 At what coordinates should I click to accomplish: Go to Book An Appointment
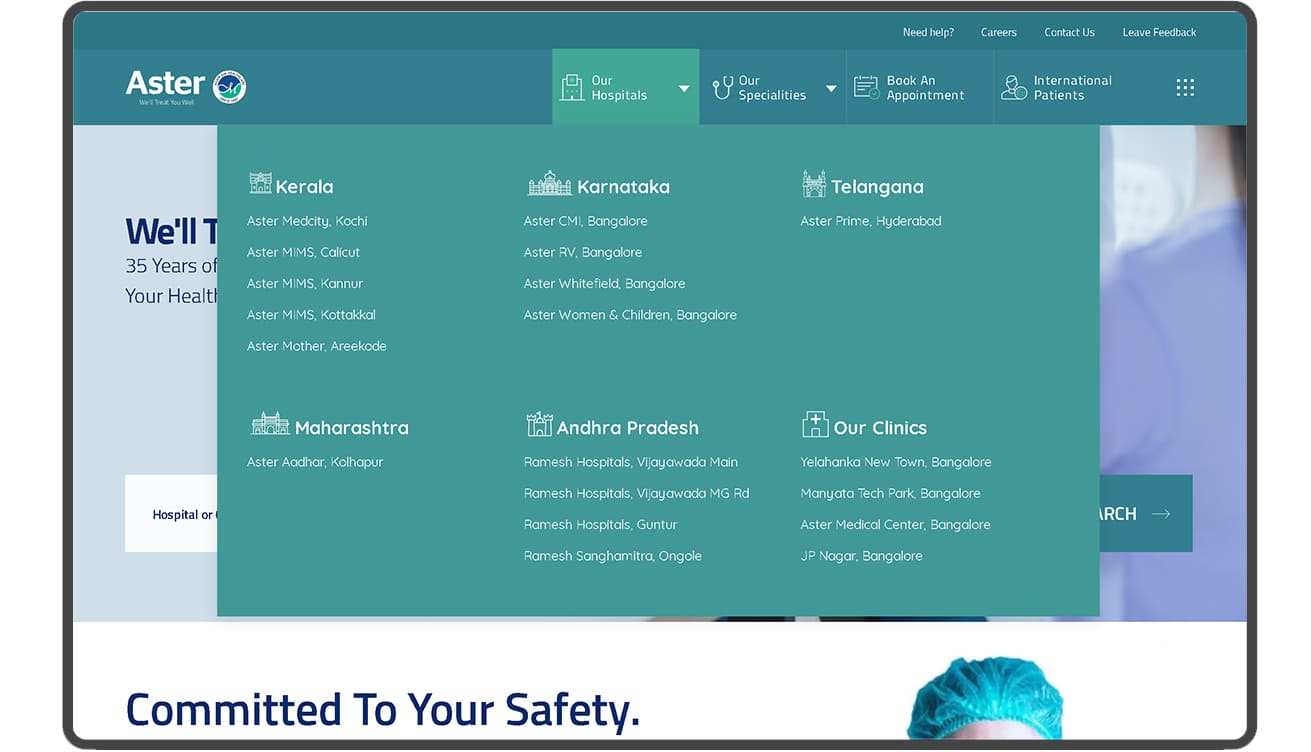point(920,87)
